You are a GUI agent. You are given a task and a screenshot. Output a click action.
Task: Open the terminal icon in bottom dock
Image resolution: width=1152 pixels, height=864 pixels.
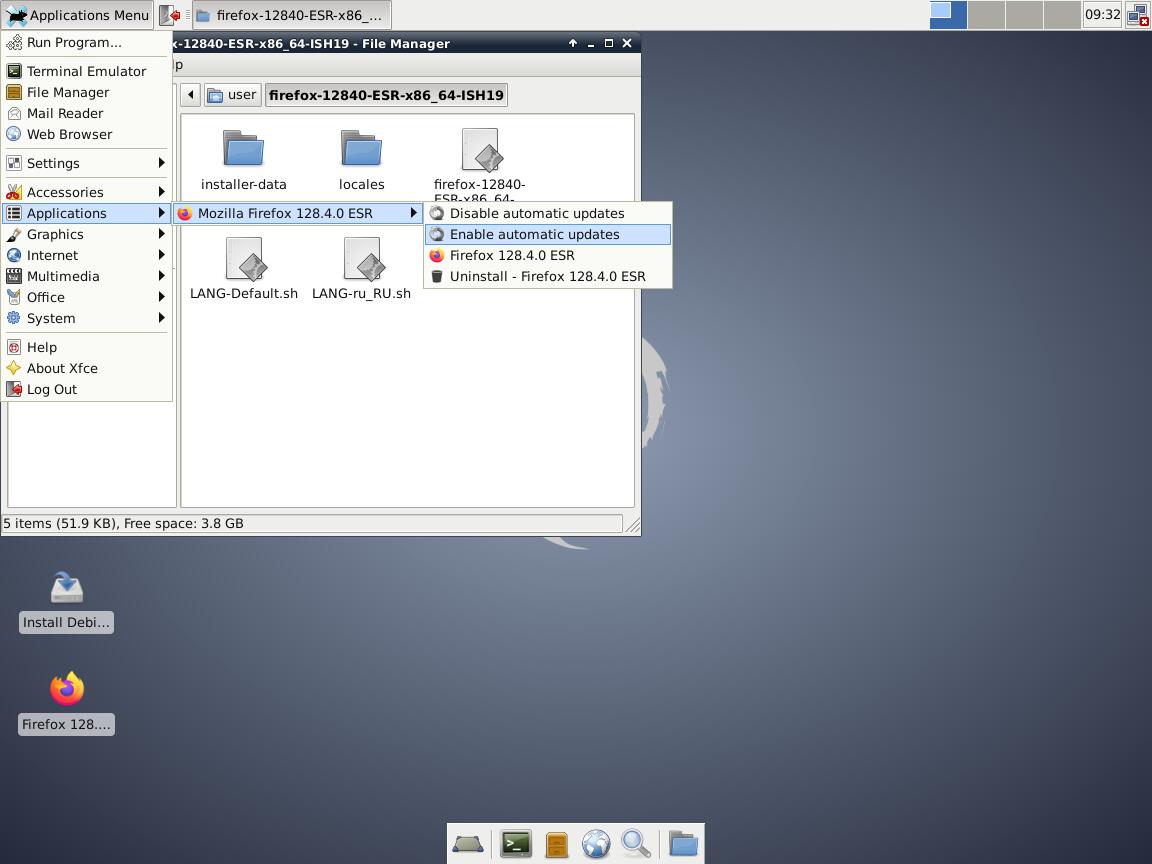pos(516,844)
